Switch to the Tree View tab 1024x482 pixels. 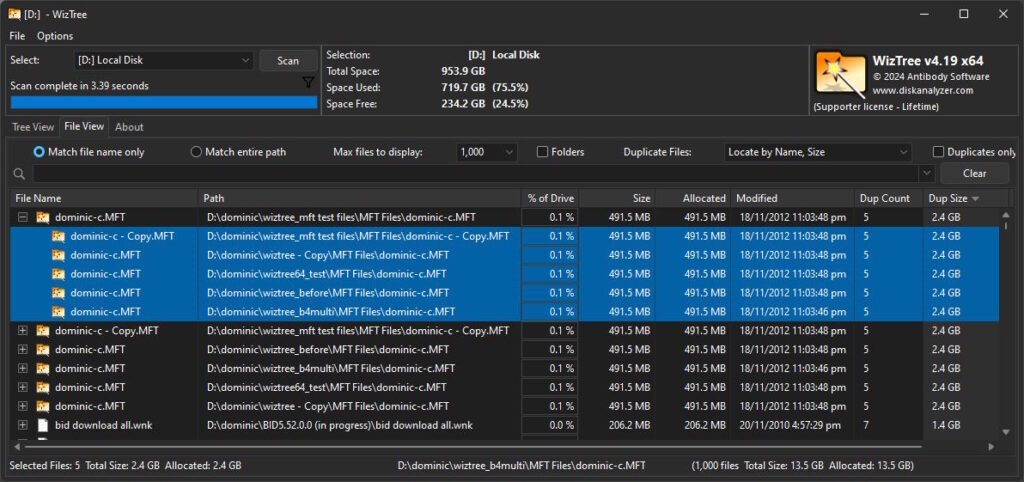[33, 127]
